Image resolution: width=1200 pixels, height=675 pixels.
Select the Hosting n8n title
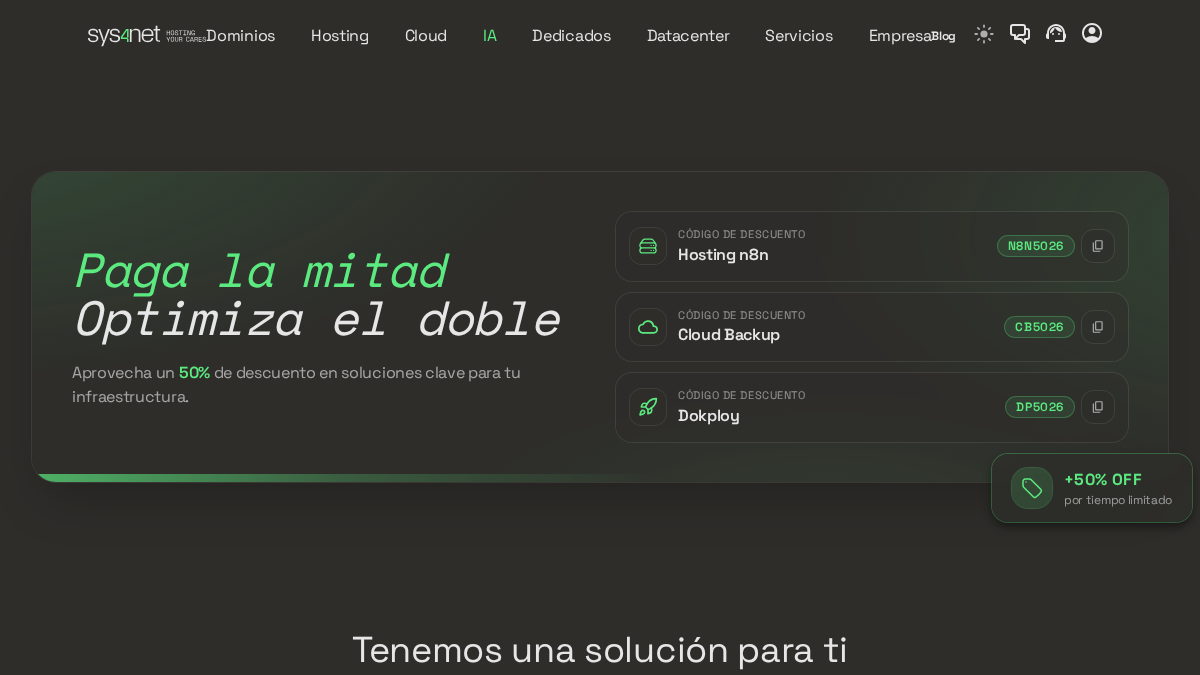[x=723, y=255]
